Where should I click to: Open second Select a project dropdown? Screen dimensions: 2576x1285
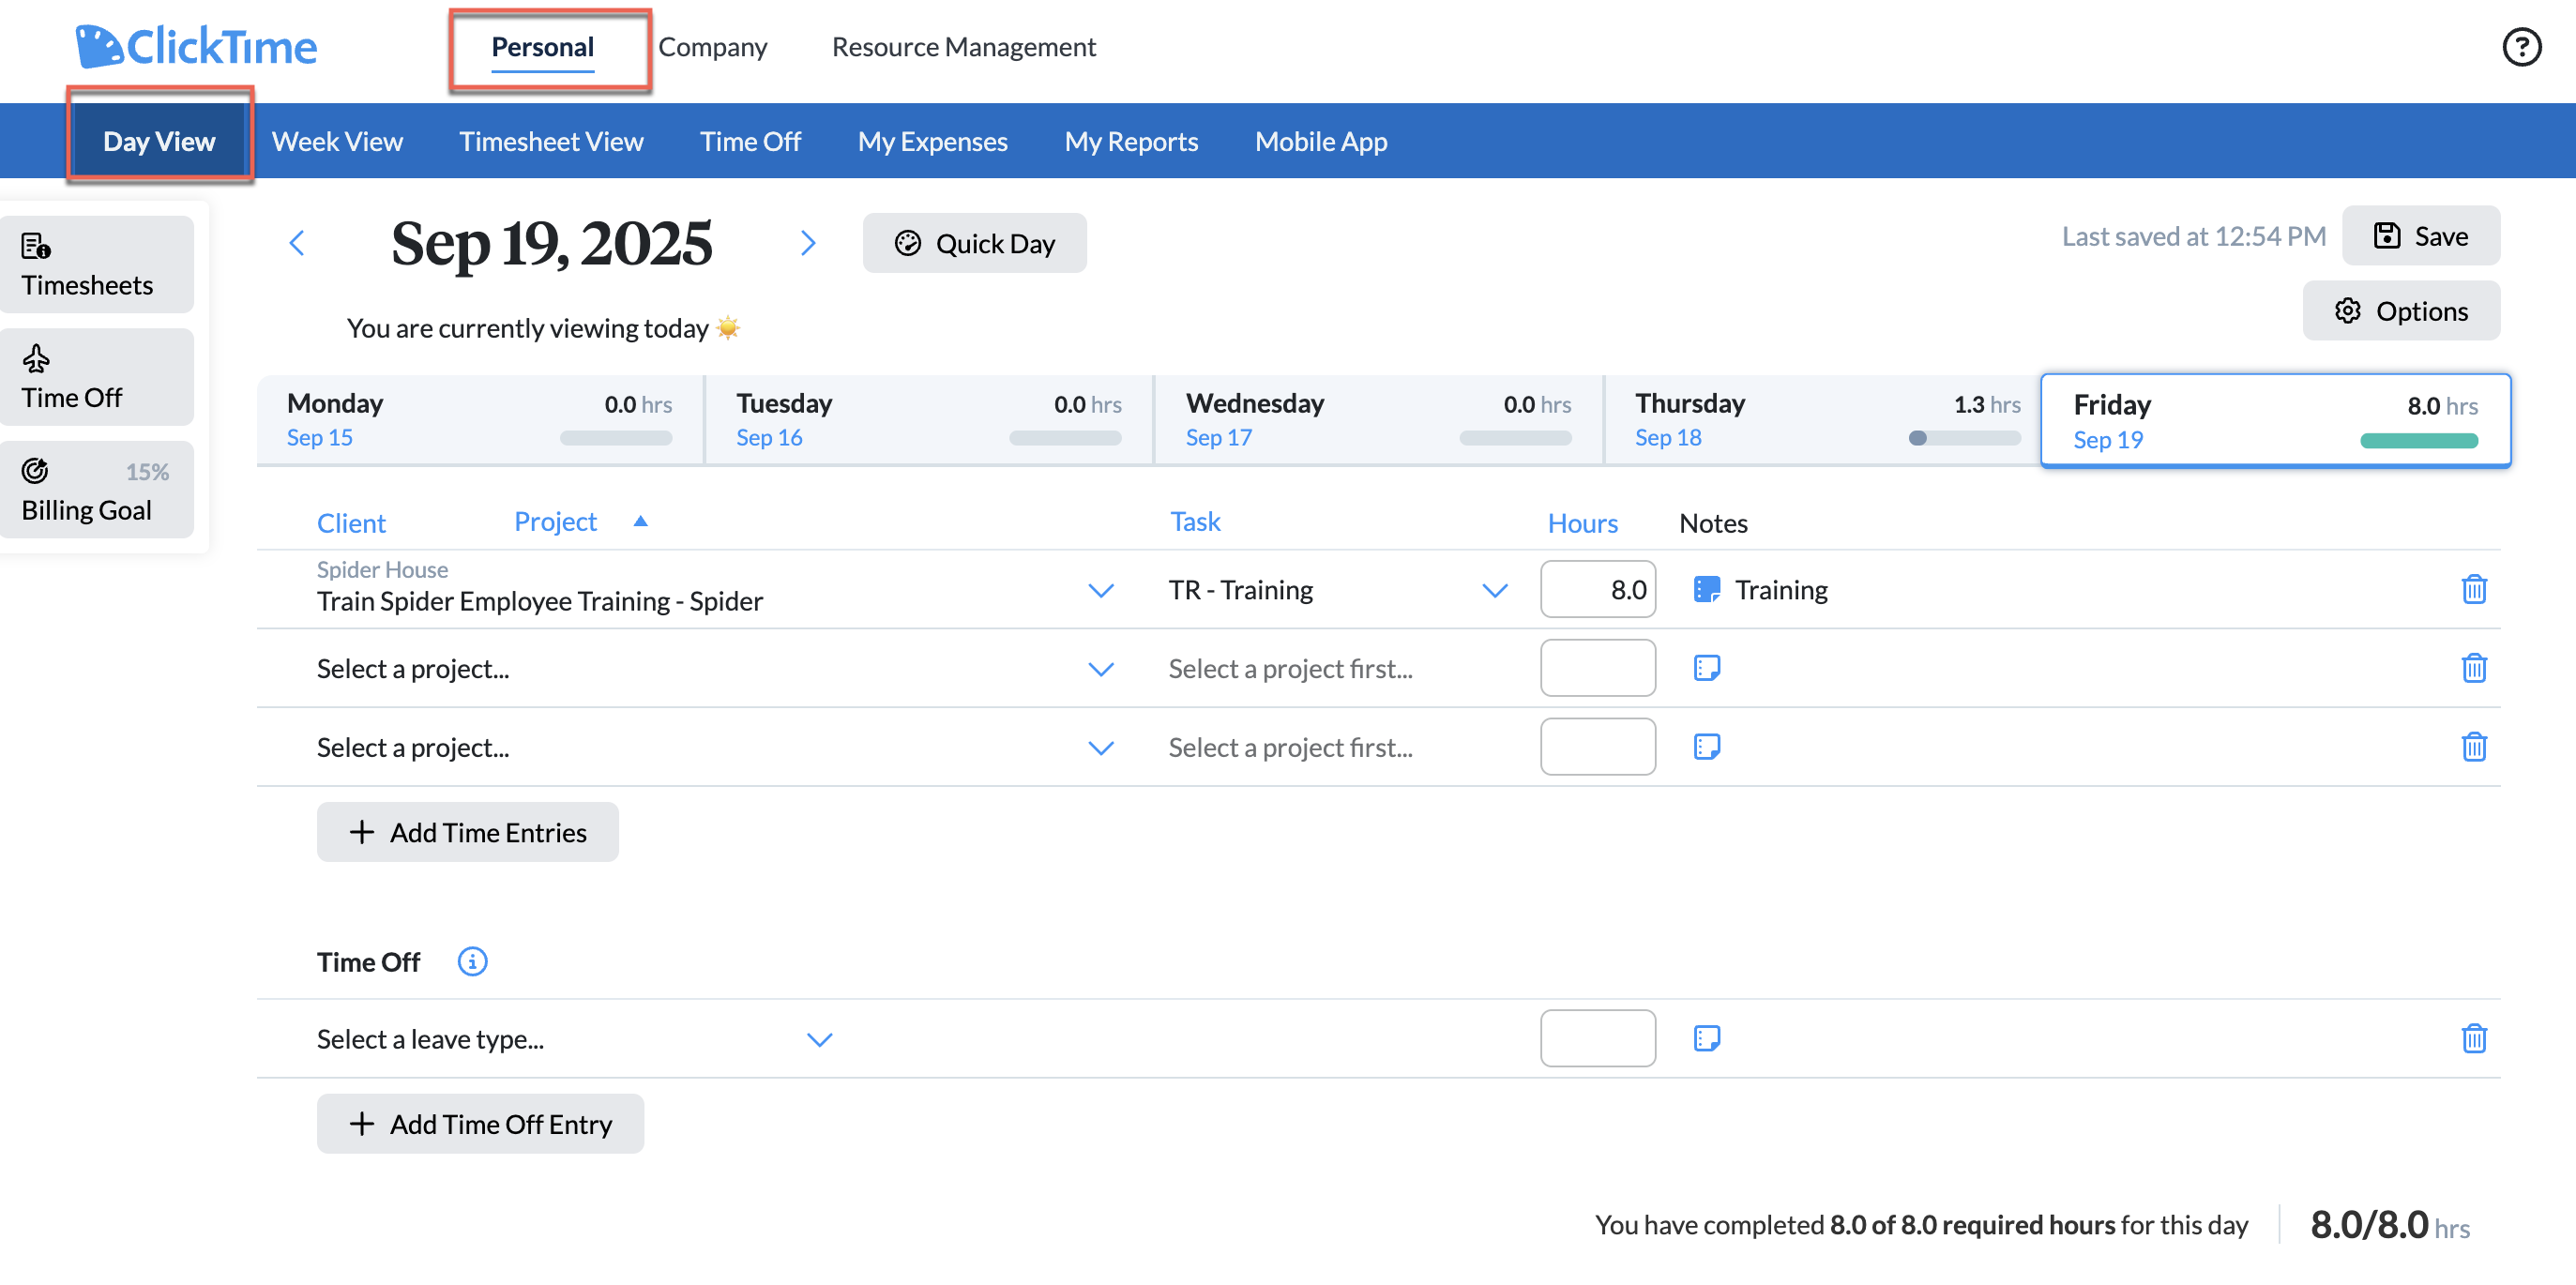coord(1100,669)
